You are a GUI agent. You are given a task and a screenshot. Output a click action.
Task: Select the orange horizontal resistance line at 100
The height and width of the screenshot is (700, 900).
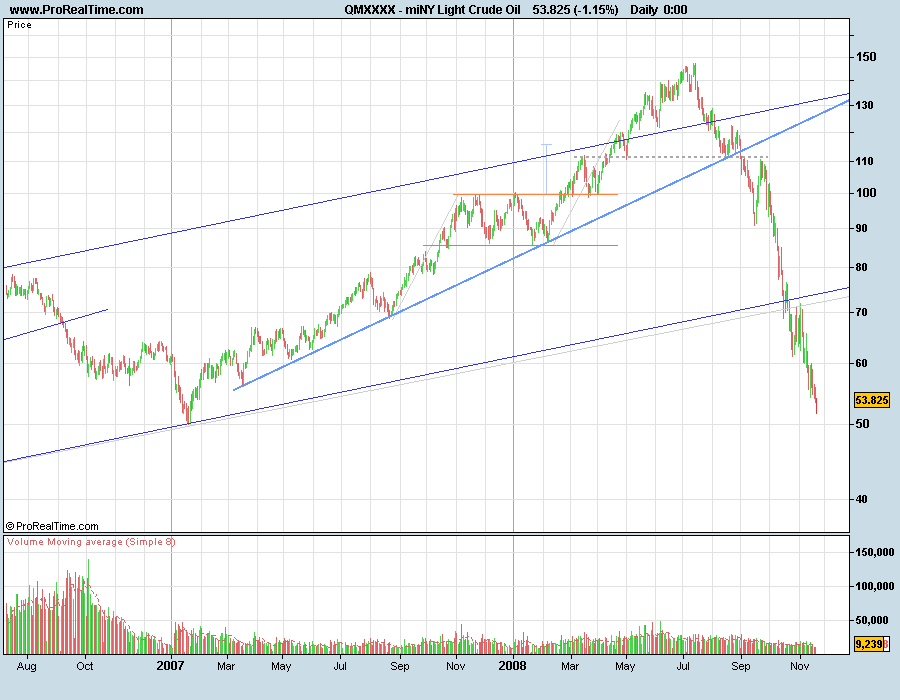[536, 195]
